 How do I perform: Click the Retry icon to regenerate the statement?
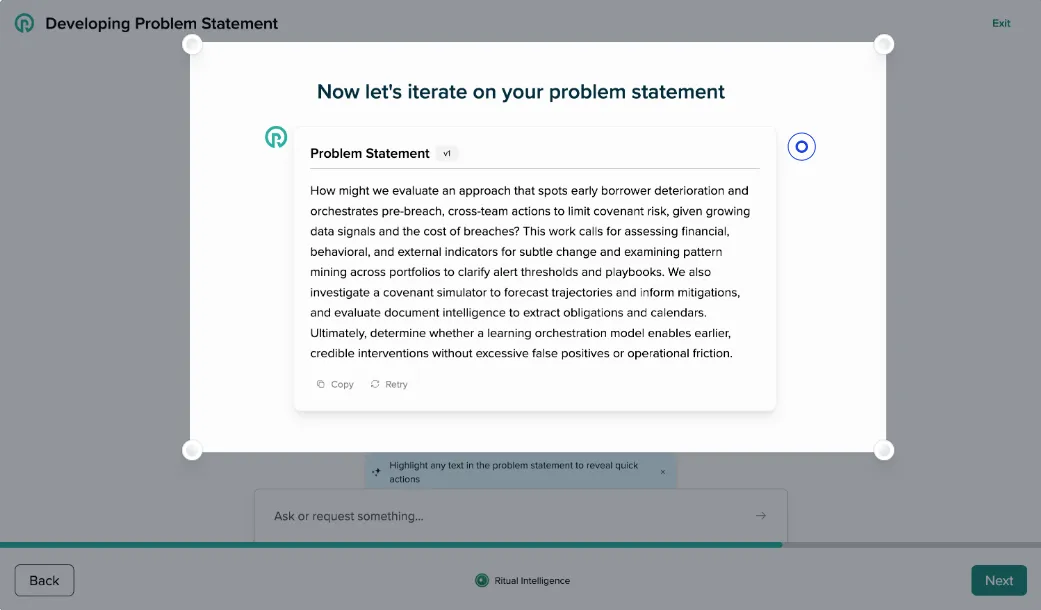[x=375, y=384]
